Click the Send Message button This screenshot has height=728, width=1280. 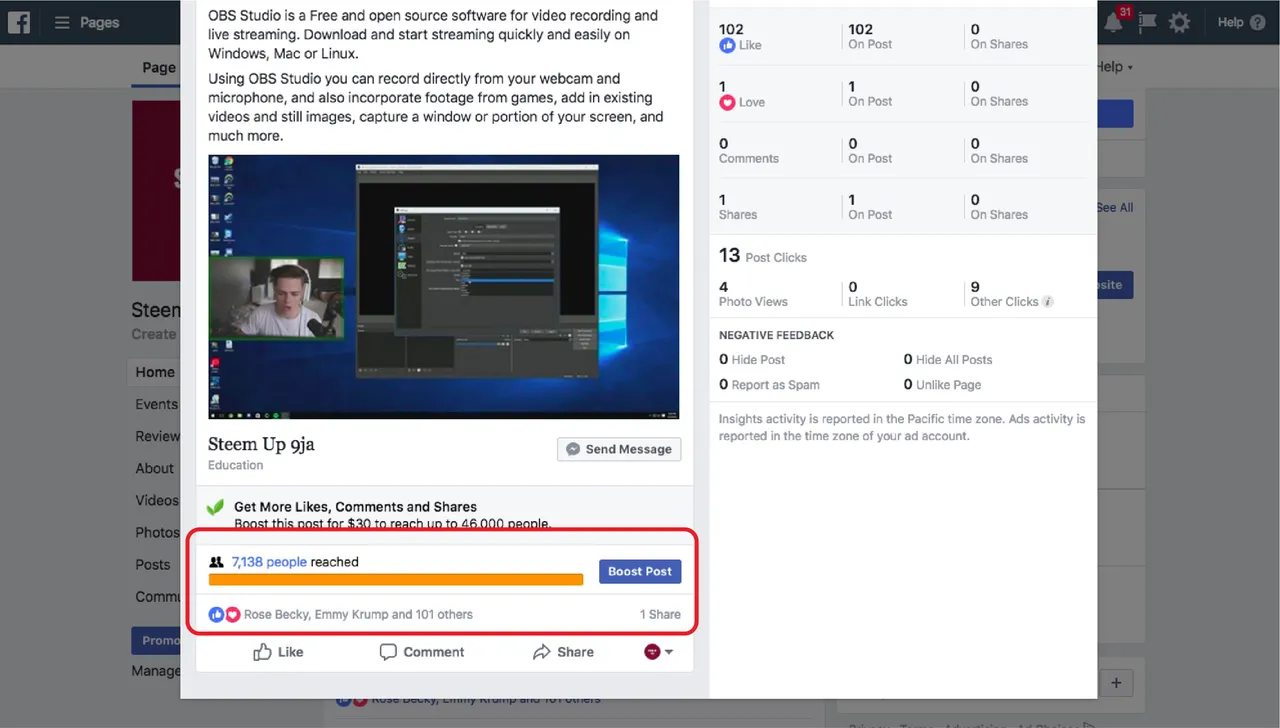click(x=619, y=449)
